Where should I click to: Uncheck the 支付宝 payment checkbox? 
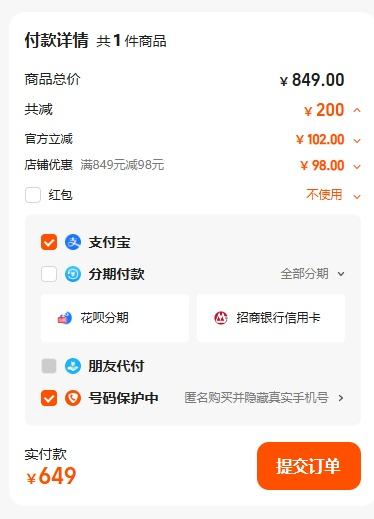[49, 242]
